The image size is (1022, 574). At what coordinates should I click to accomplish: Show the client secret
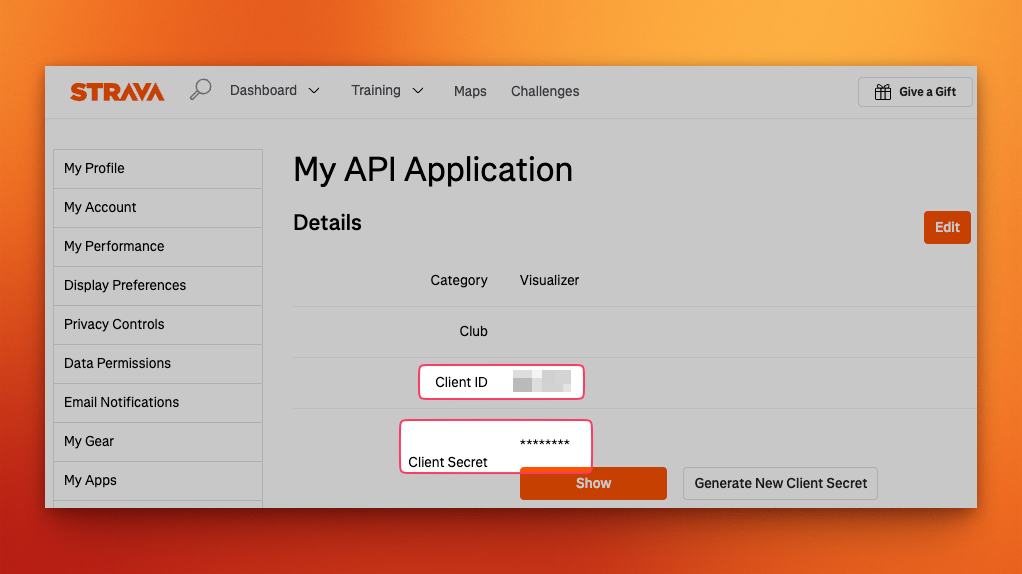593,483
